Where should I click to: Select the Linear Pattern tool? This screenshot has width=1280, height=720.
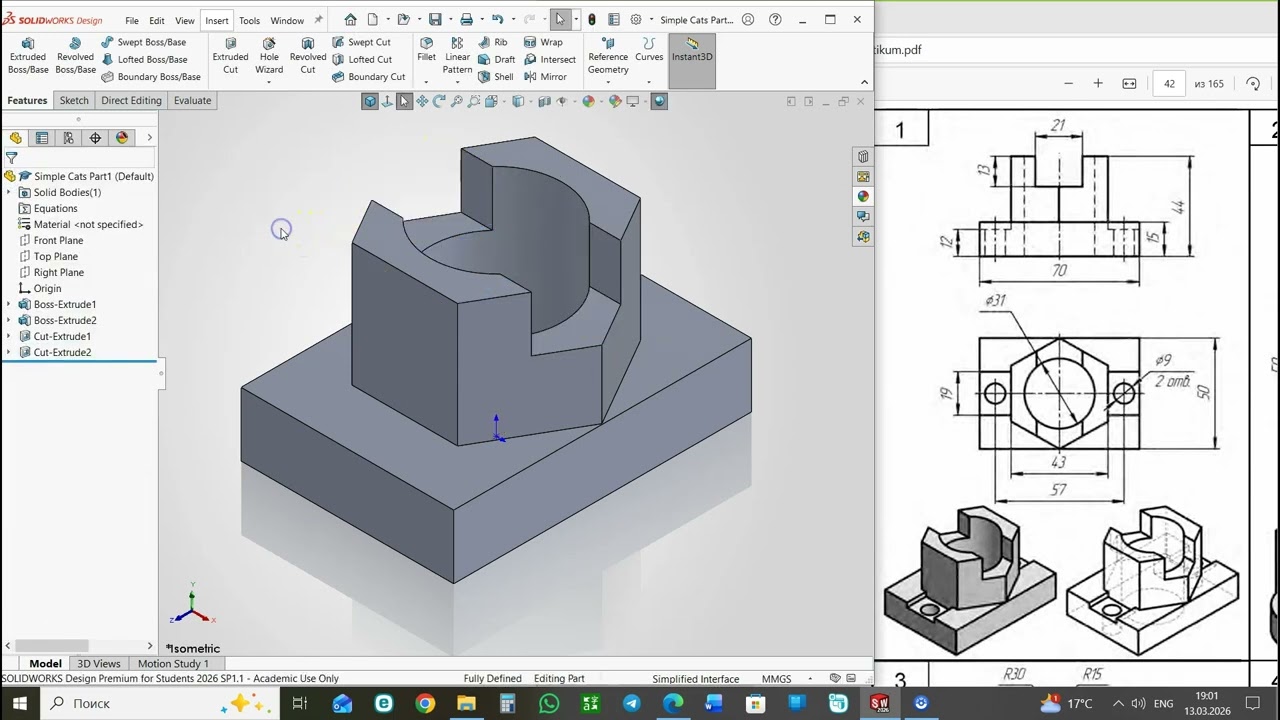point(457,56)
